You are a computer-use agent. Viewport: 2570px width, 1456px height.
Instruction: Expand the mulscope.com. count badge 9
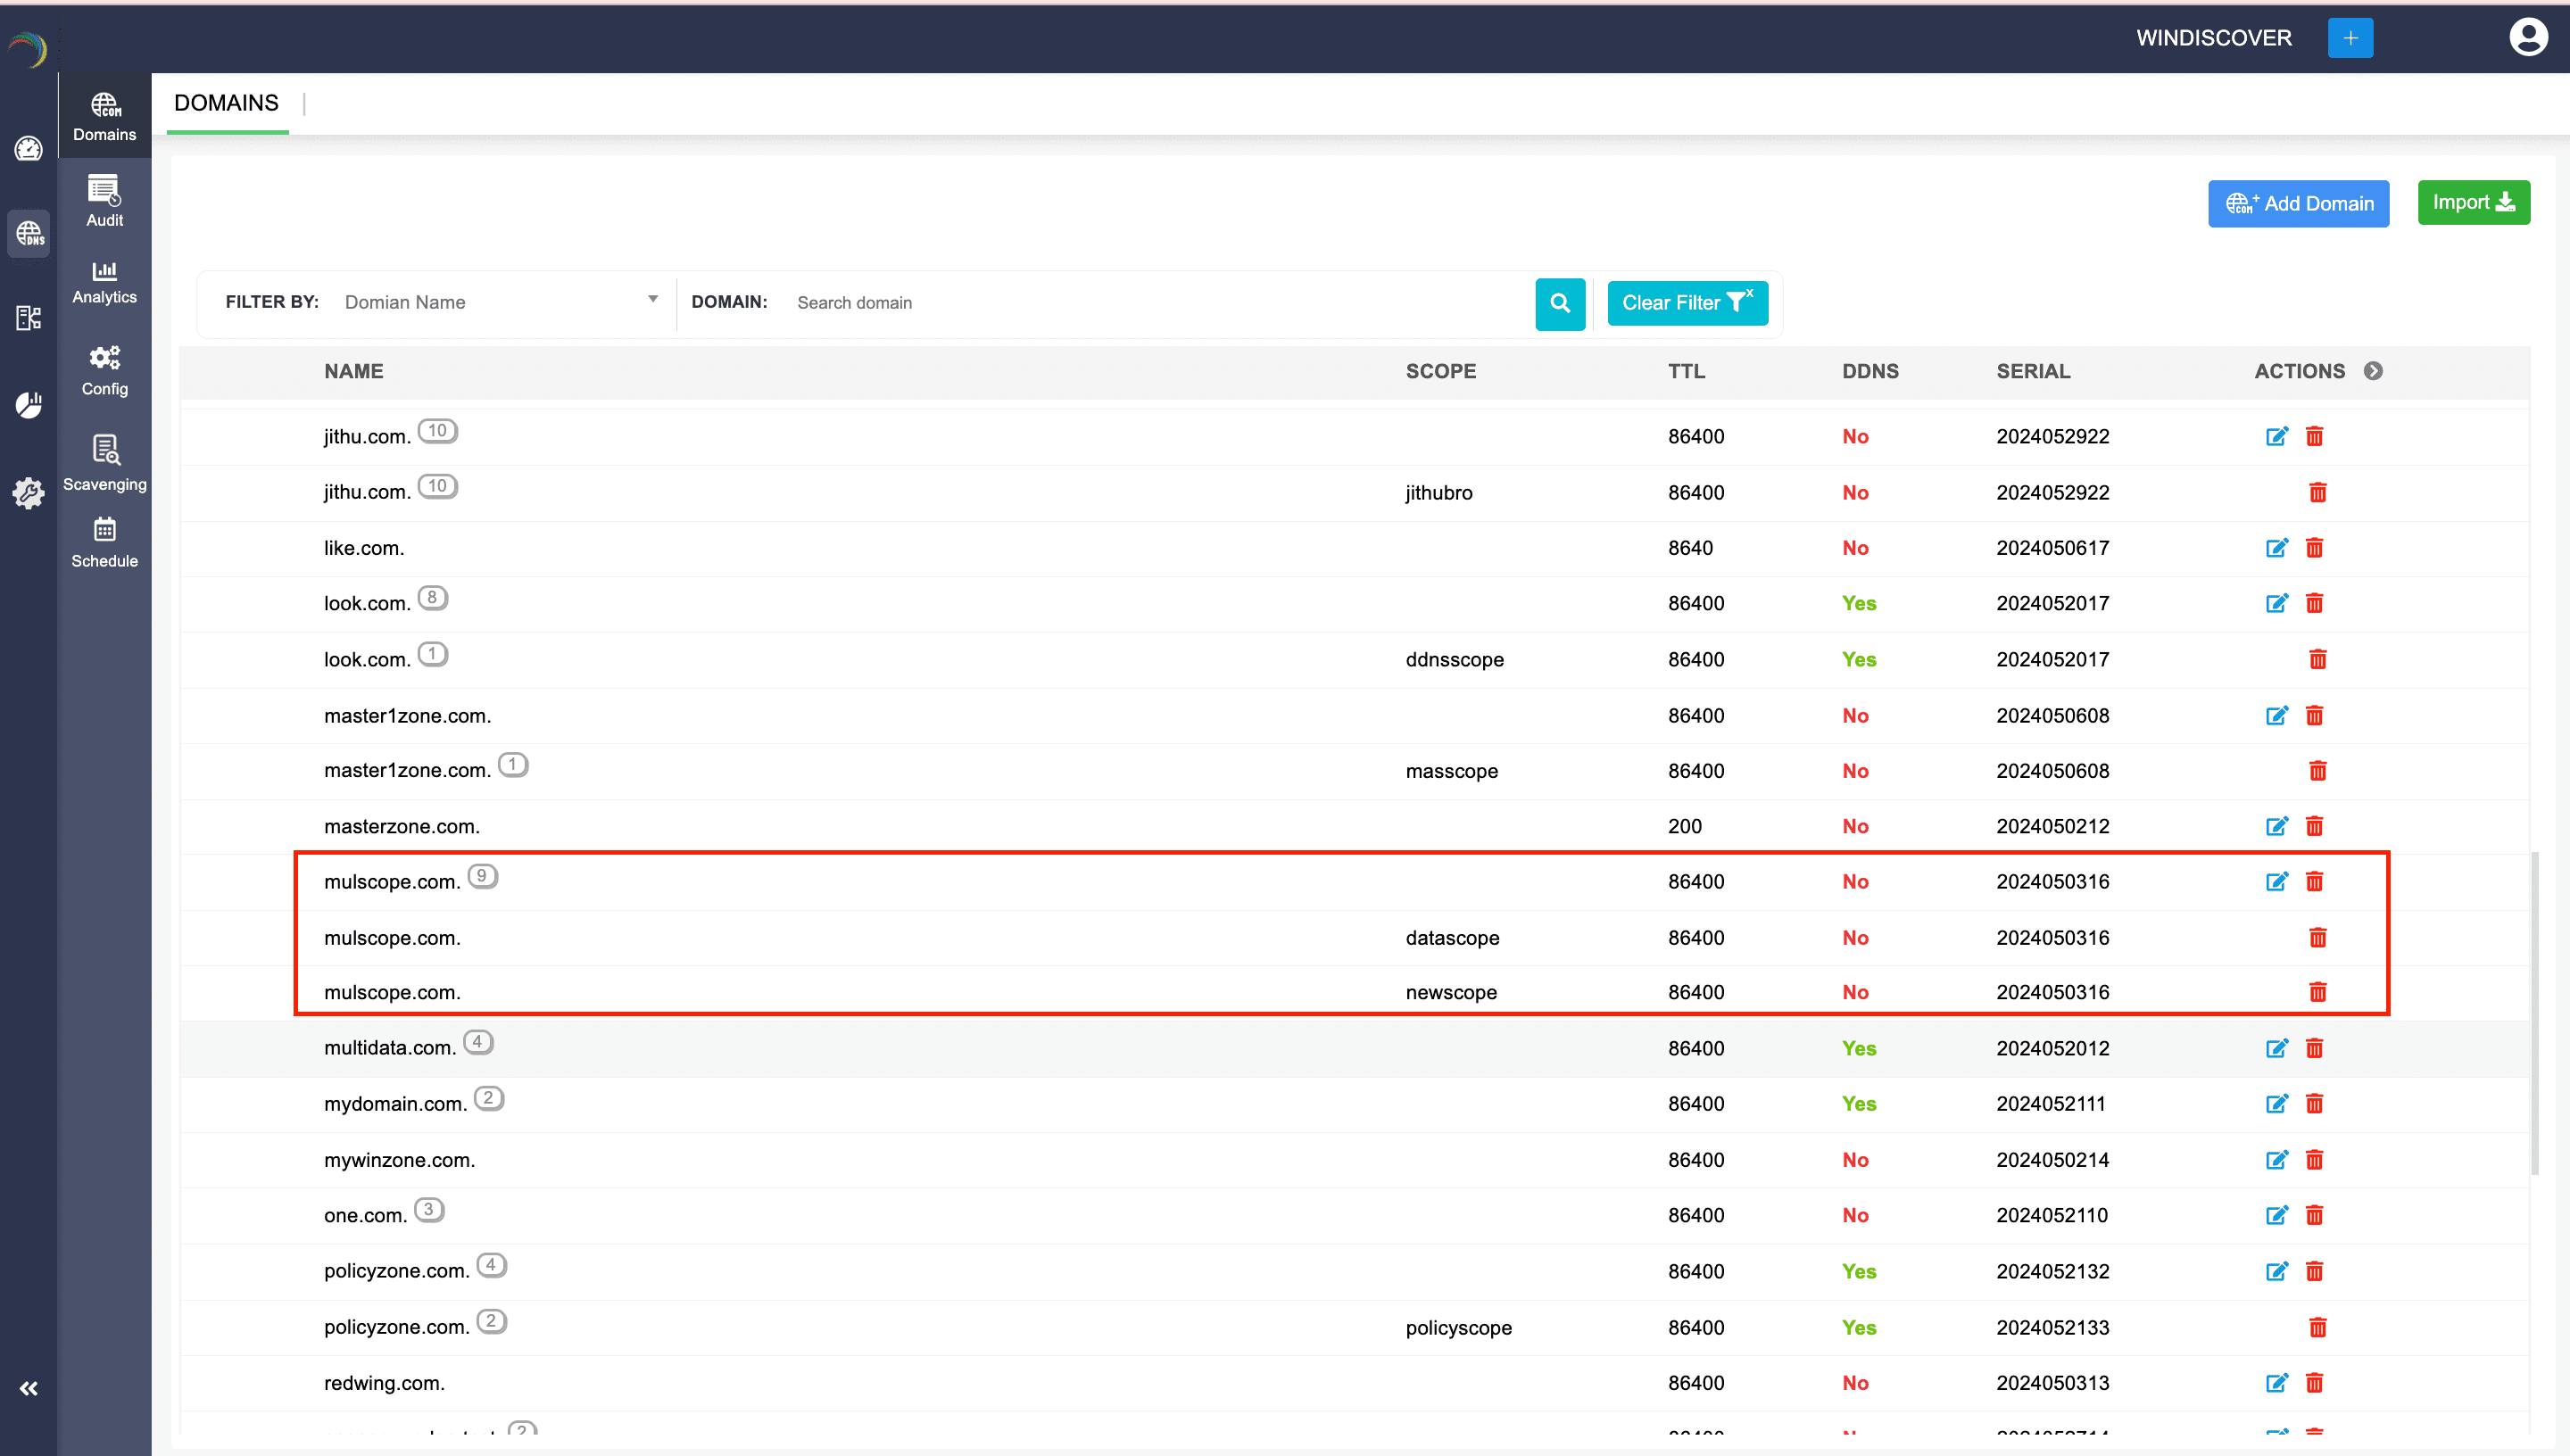[x=482, y=876]
